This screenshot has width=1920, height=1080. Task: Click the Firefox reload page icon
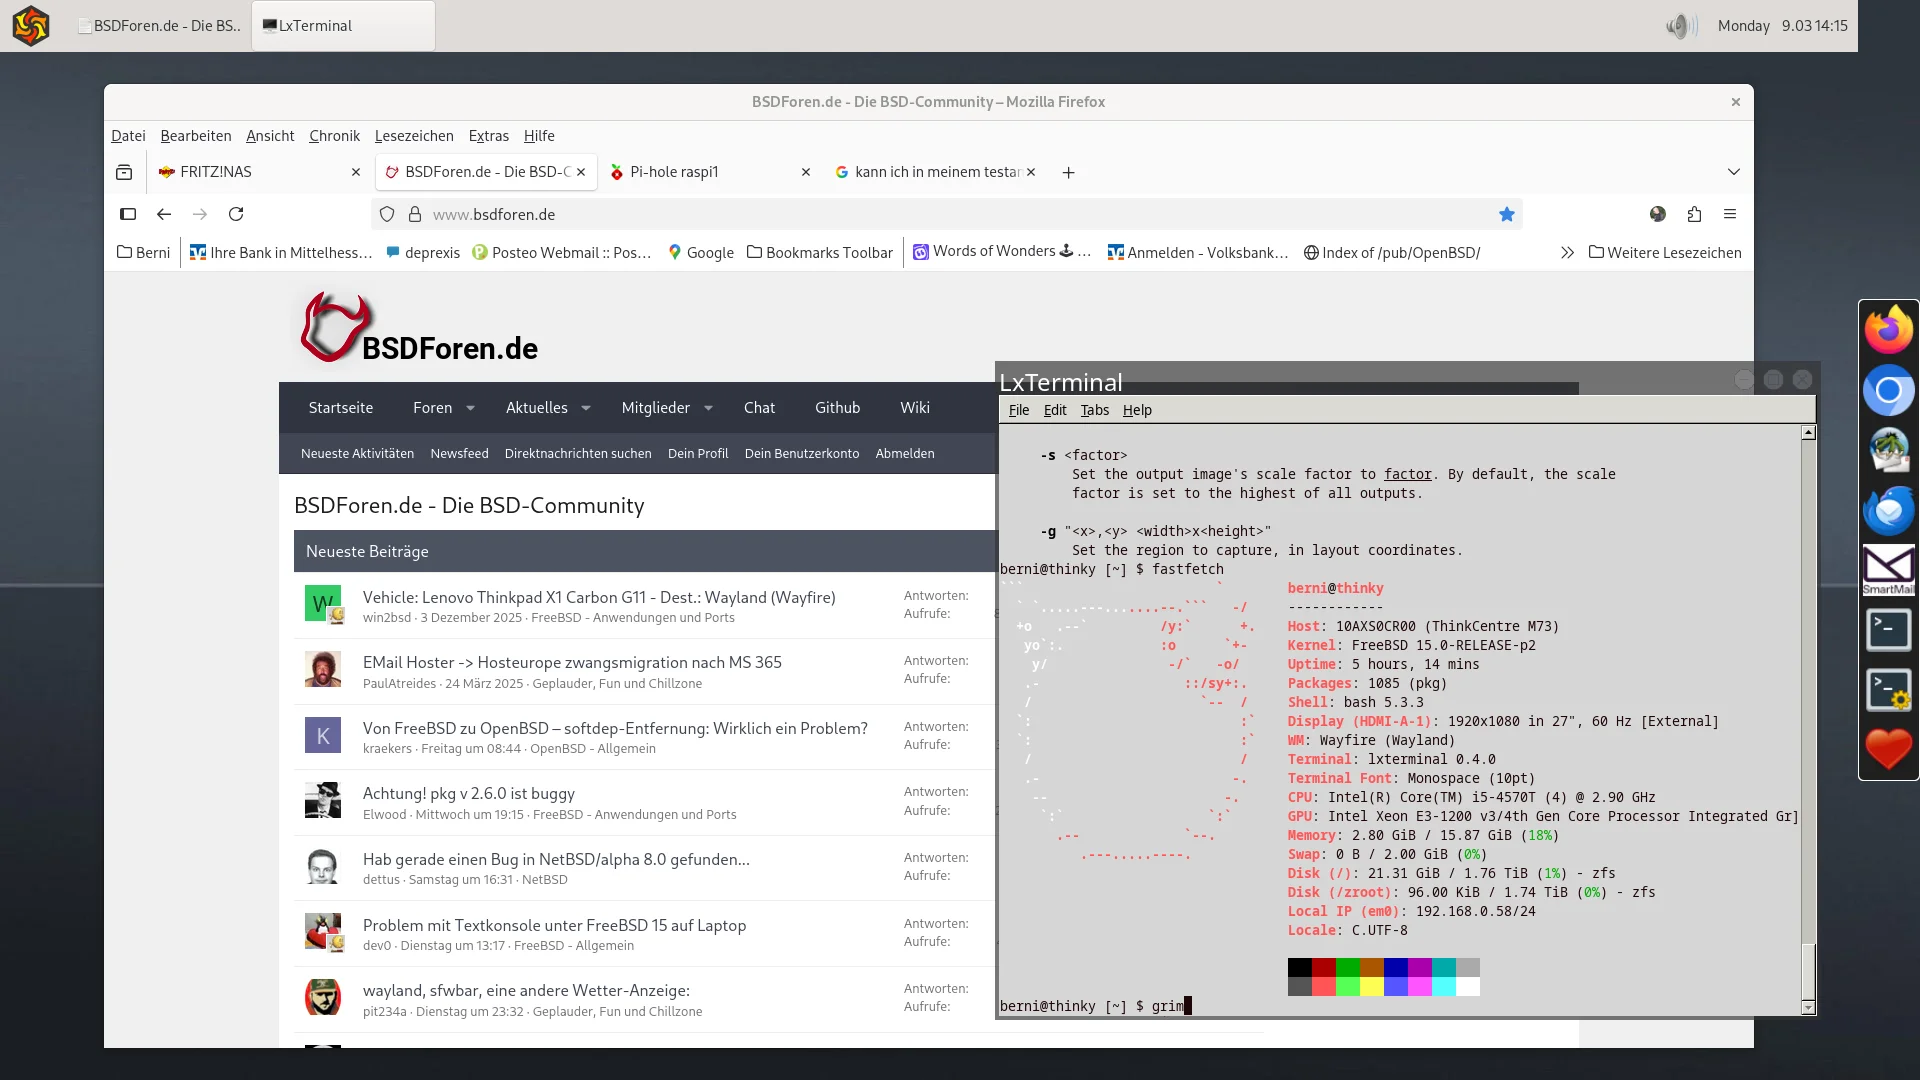click(236, 214)
